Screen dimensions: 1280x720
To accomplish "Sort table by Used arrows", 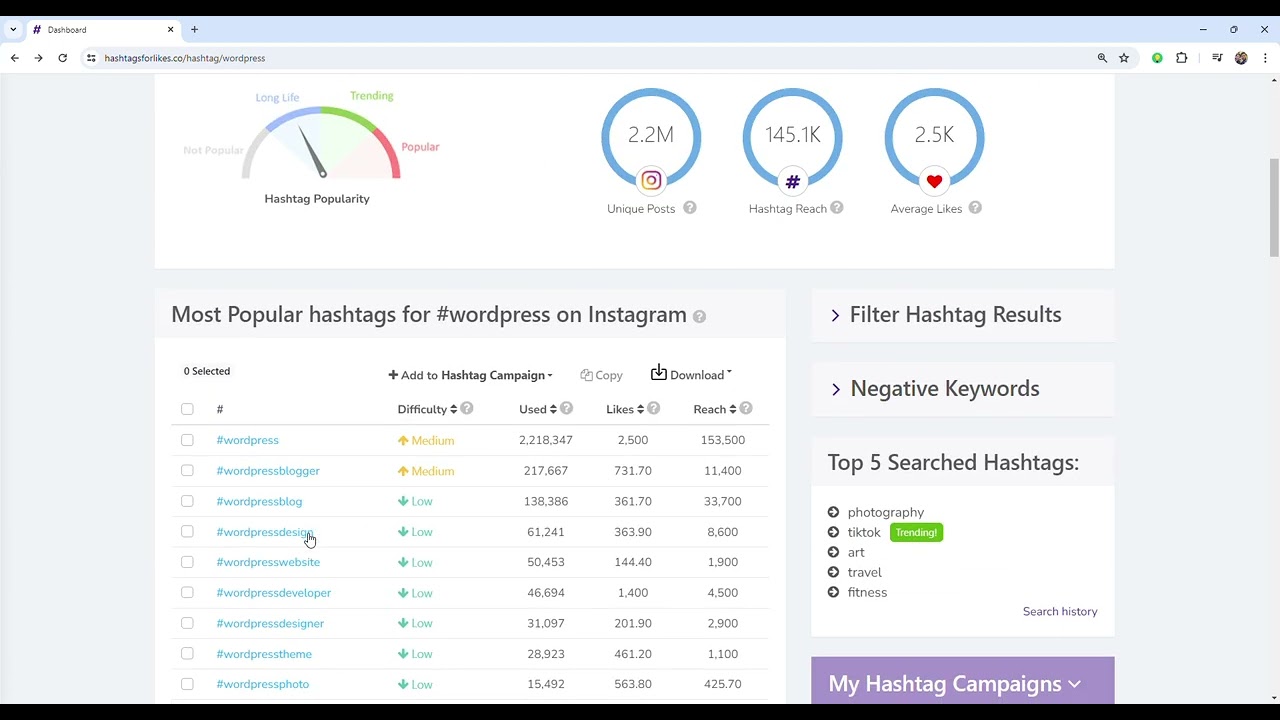I will [553, 409].
